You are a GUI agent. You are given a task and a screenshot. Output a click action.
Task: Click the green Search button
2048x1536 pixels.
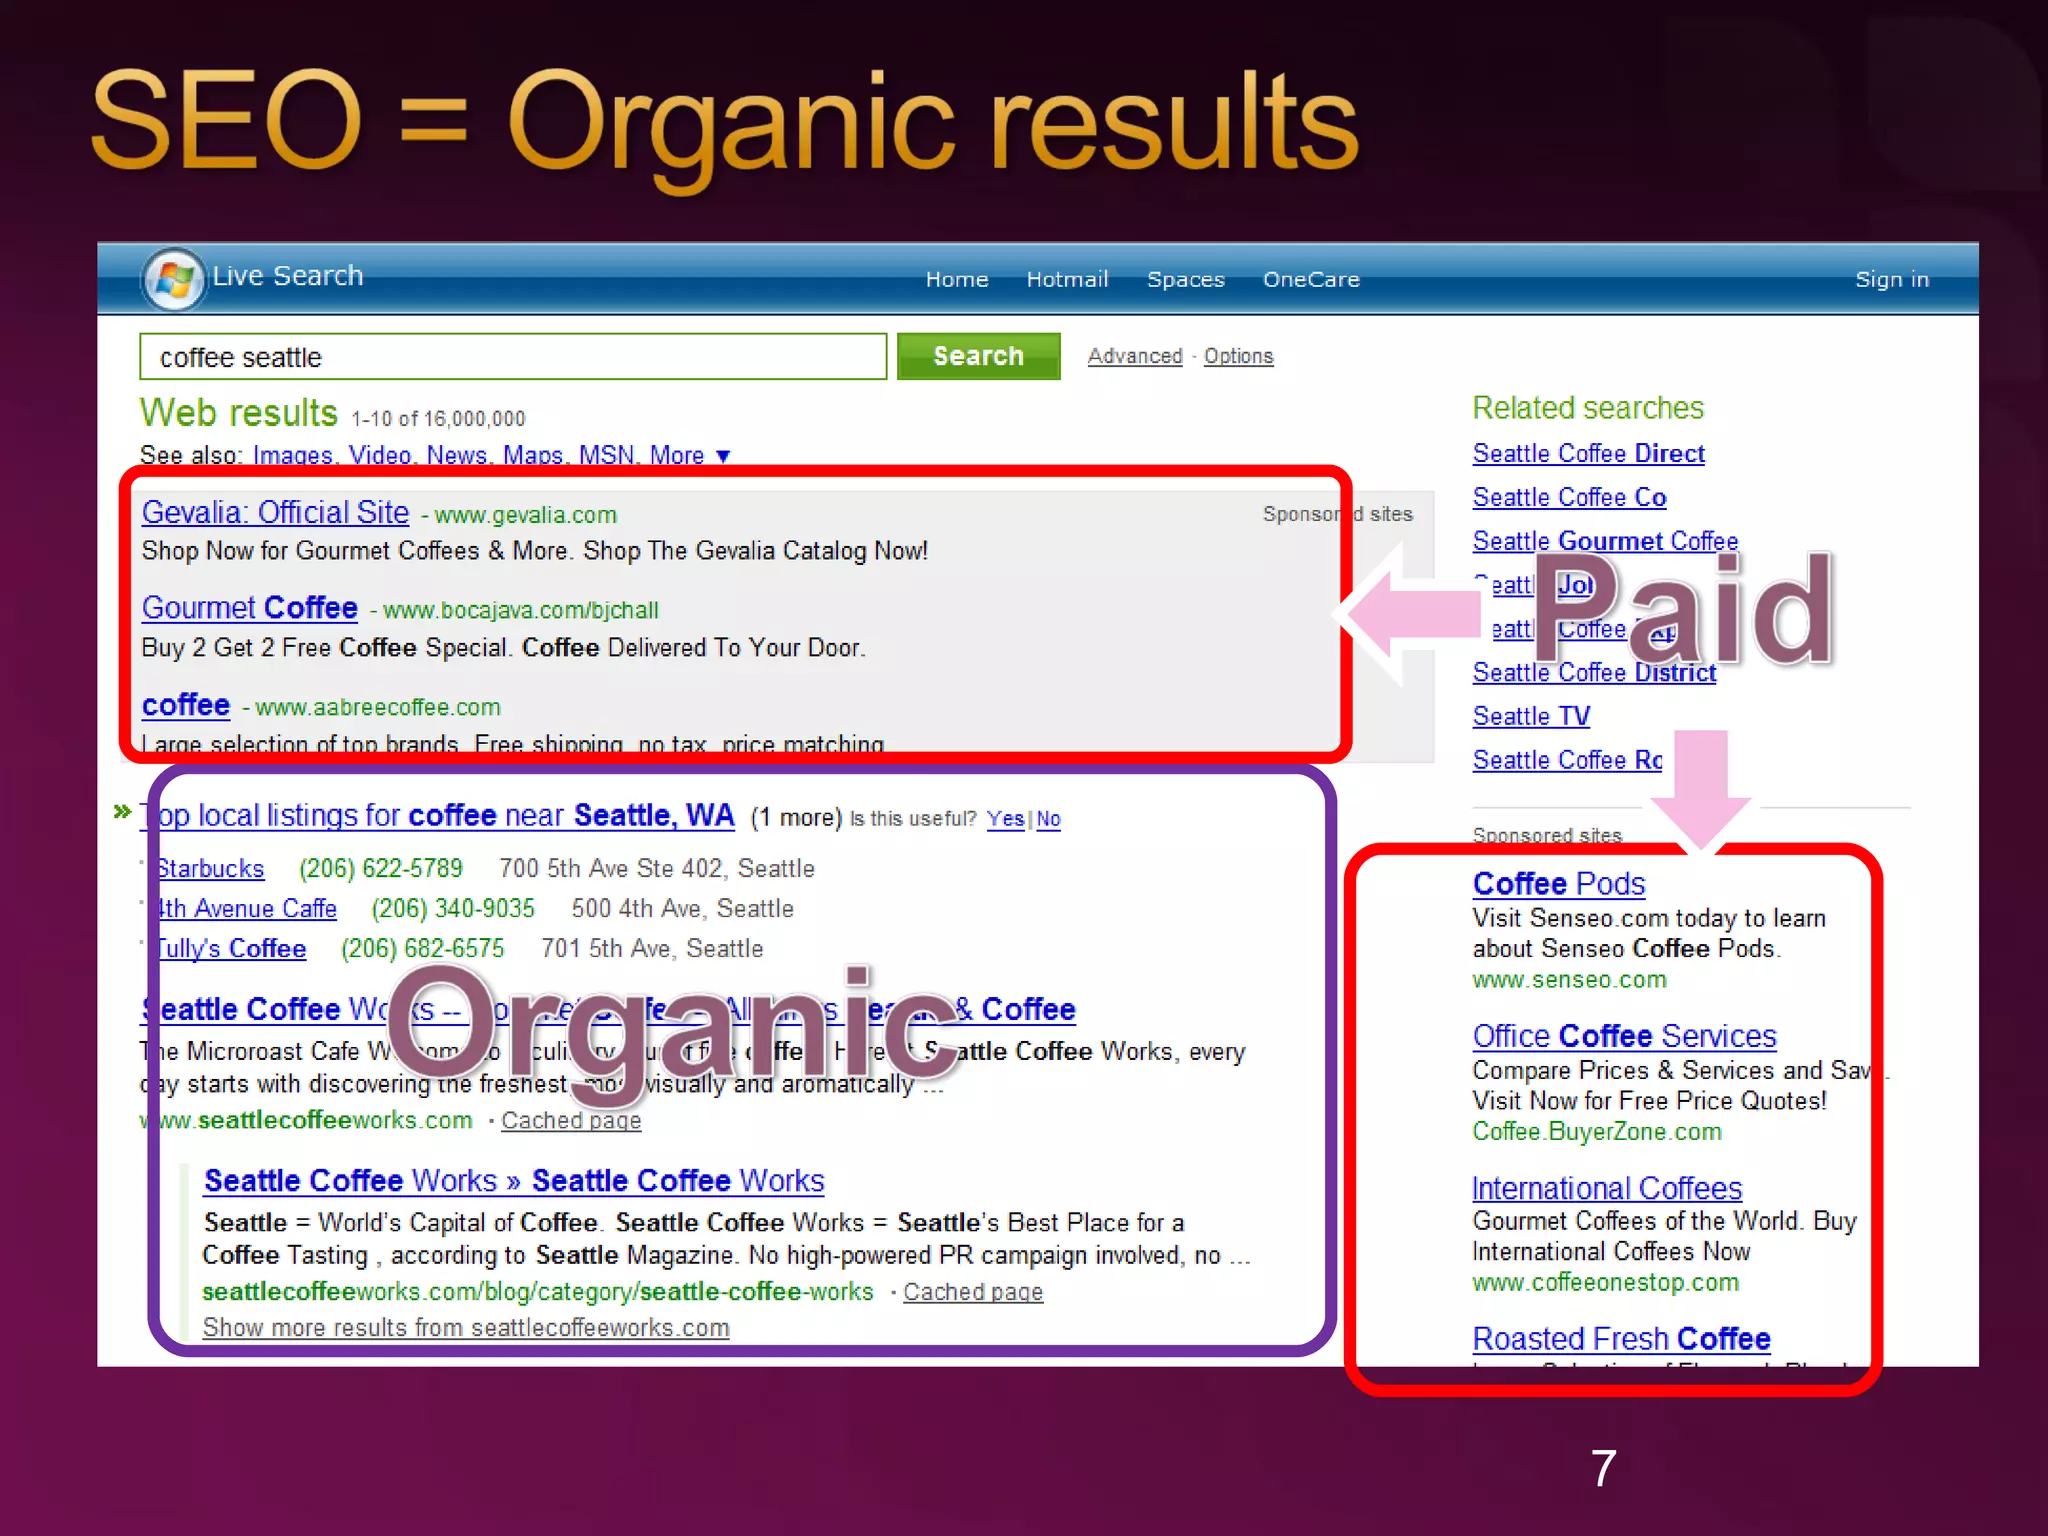(977, 356)
